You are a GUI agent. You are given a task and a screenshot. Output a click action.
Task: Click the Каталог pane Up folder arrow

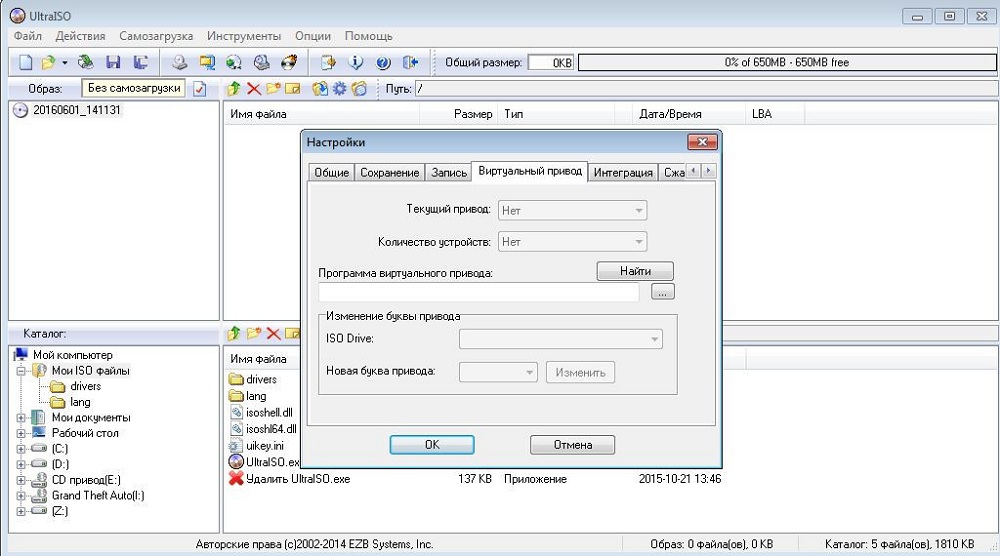click(233, 333)
